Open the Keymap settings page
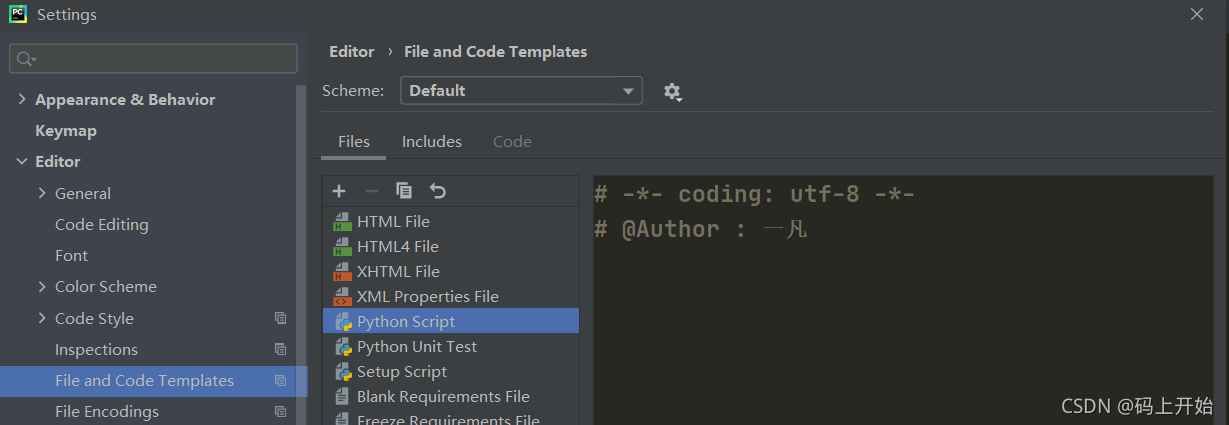The image size is (1229, 425). [66, 131]
